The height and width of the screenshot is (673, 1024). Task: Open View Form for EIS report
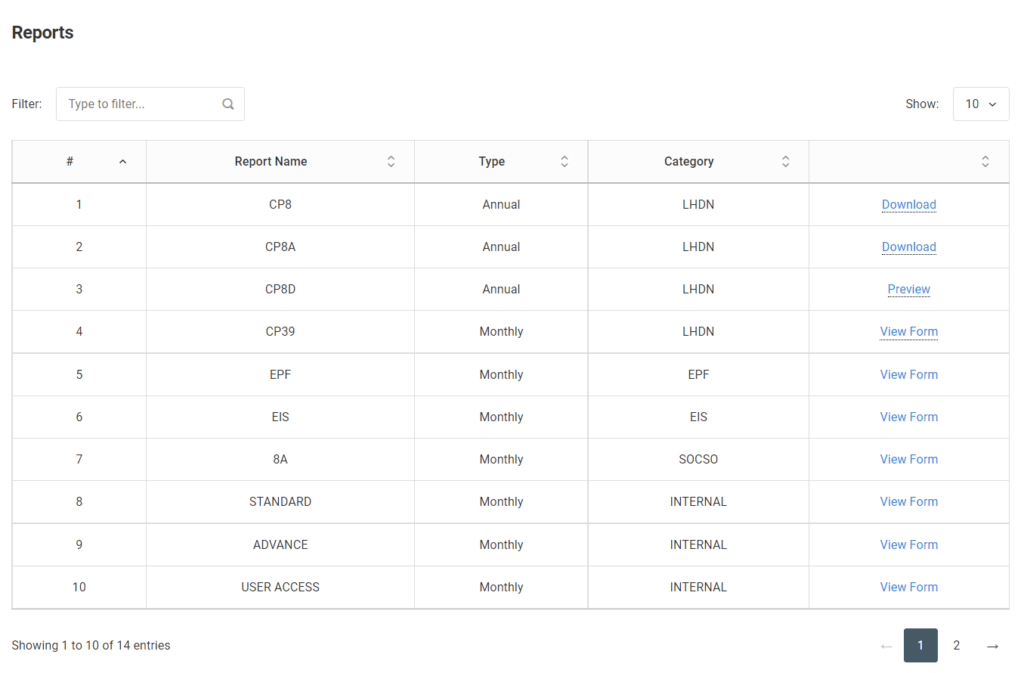[909, 417]
